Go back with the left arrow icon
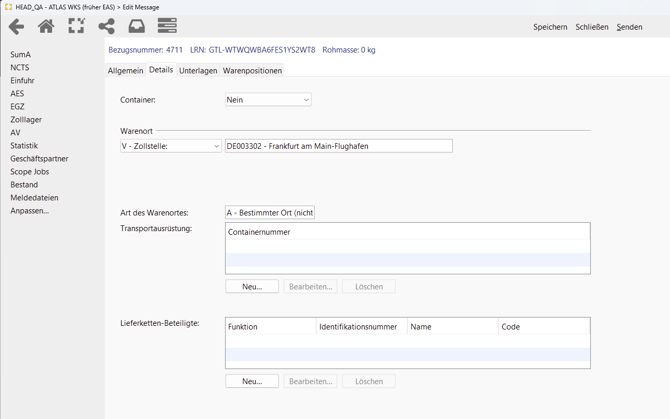This screenshot has height=419, width=670. pyautogui.click(x=16, y=26)
